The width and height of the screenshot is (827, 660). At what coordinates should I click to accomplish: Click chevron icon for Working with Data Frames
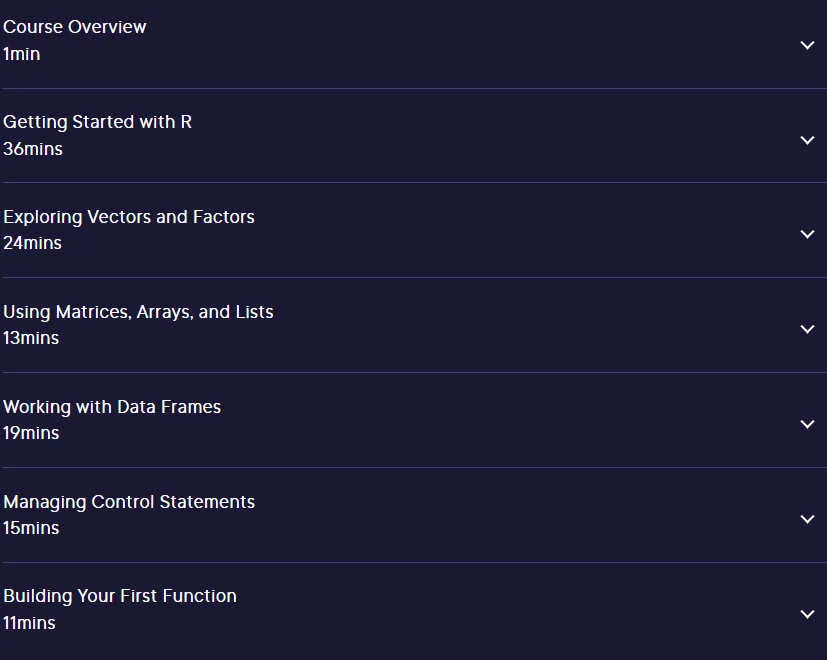pos(807,424)
